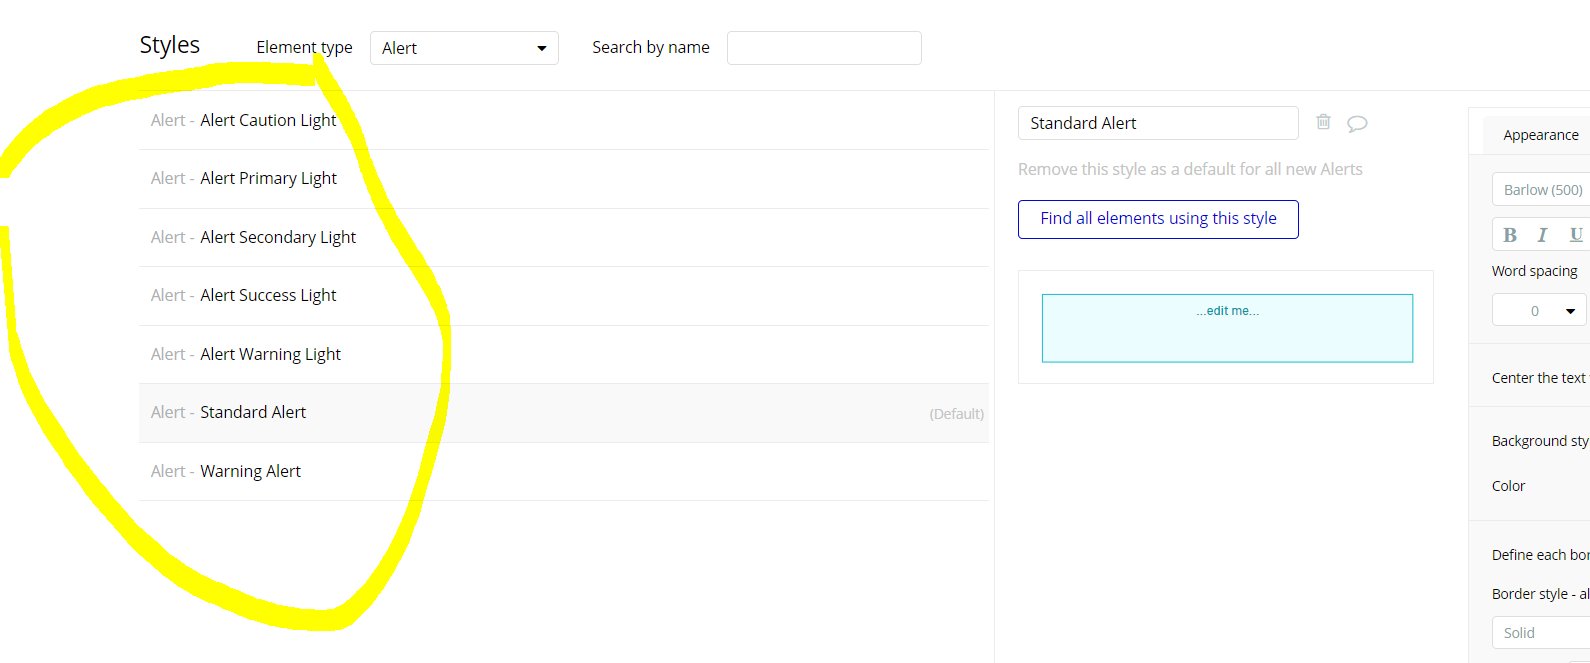Open the Word spacing dropdown
The image size is (1590, 663).
[1538, 311]
